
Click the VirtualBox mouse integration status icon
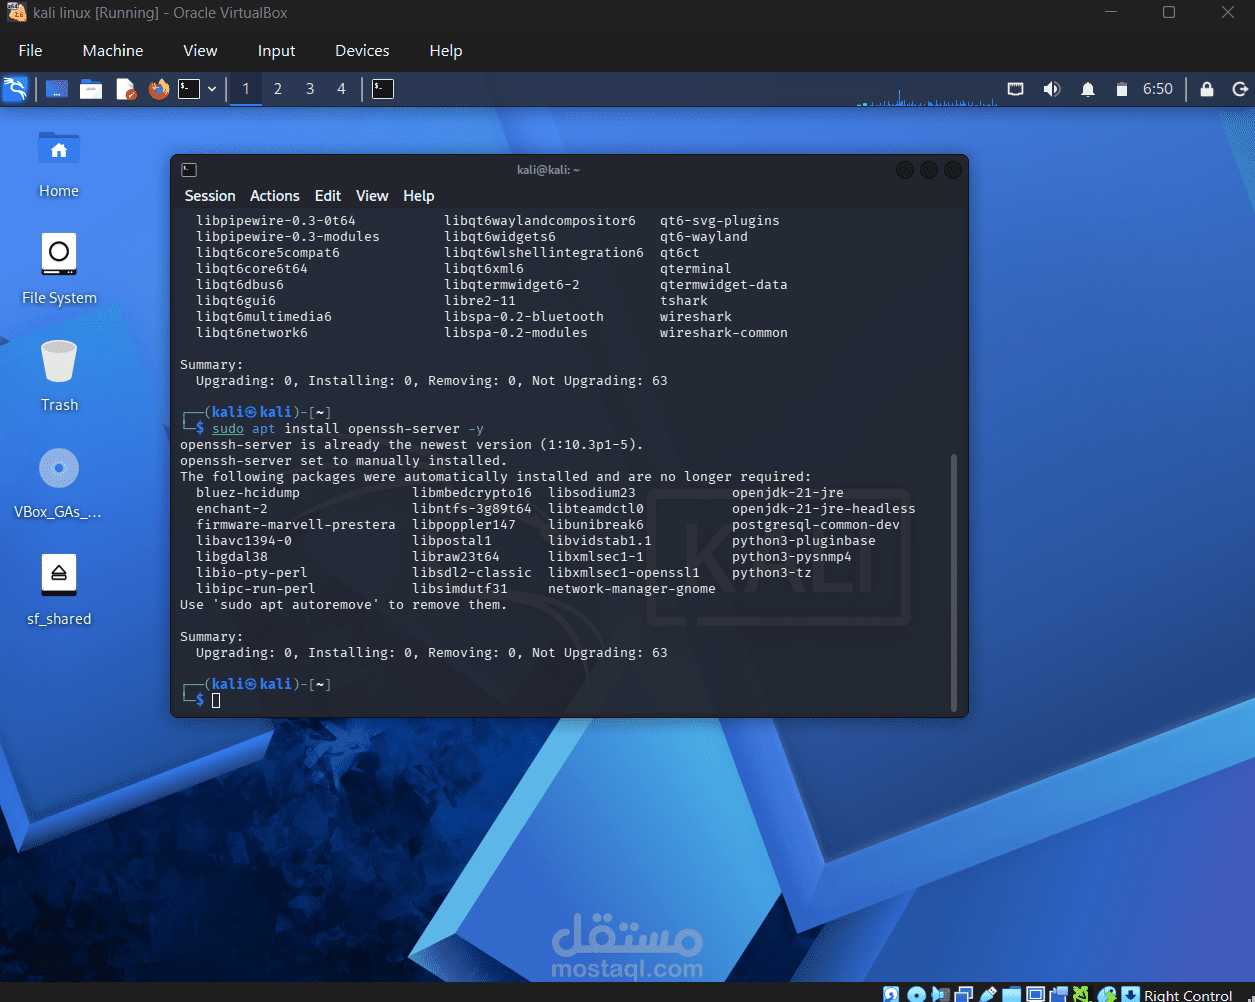pyautogui.click(x=1106, y=994)
